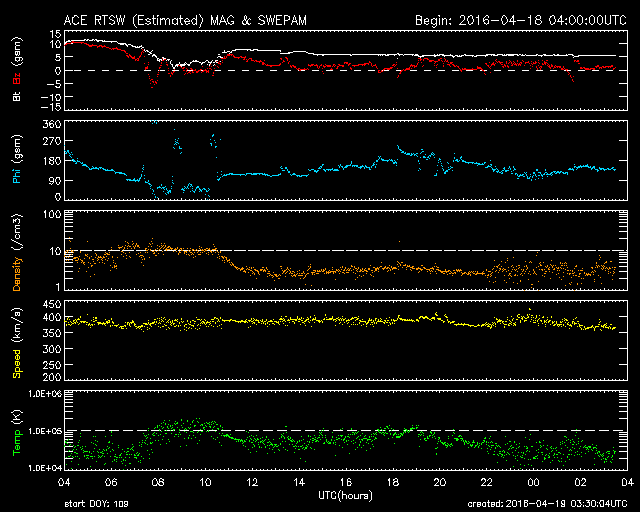Click the '18' hour tick label
This screenshot has width=640, height=512.
pos(393,483)
